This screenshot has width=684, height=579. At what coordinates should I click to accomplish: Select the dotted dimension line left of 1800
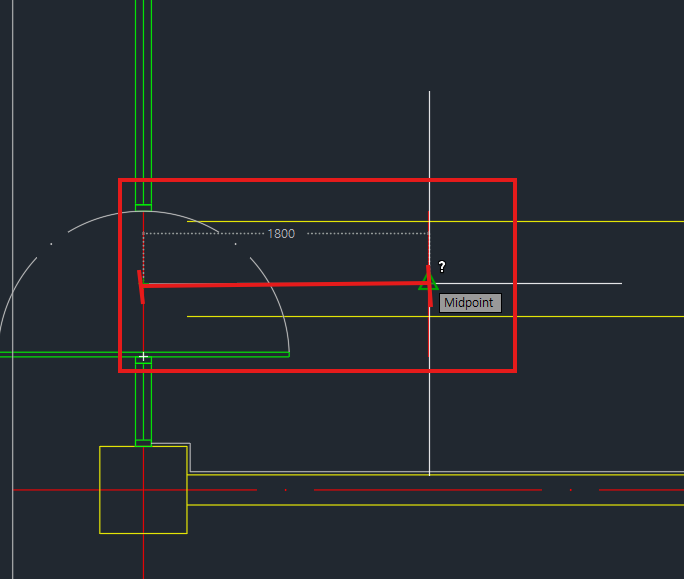point(204,234)
